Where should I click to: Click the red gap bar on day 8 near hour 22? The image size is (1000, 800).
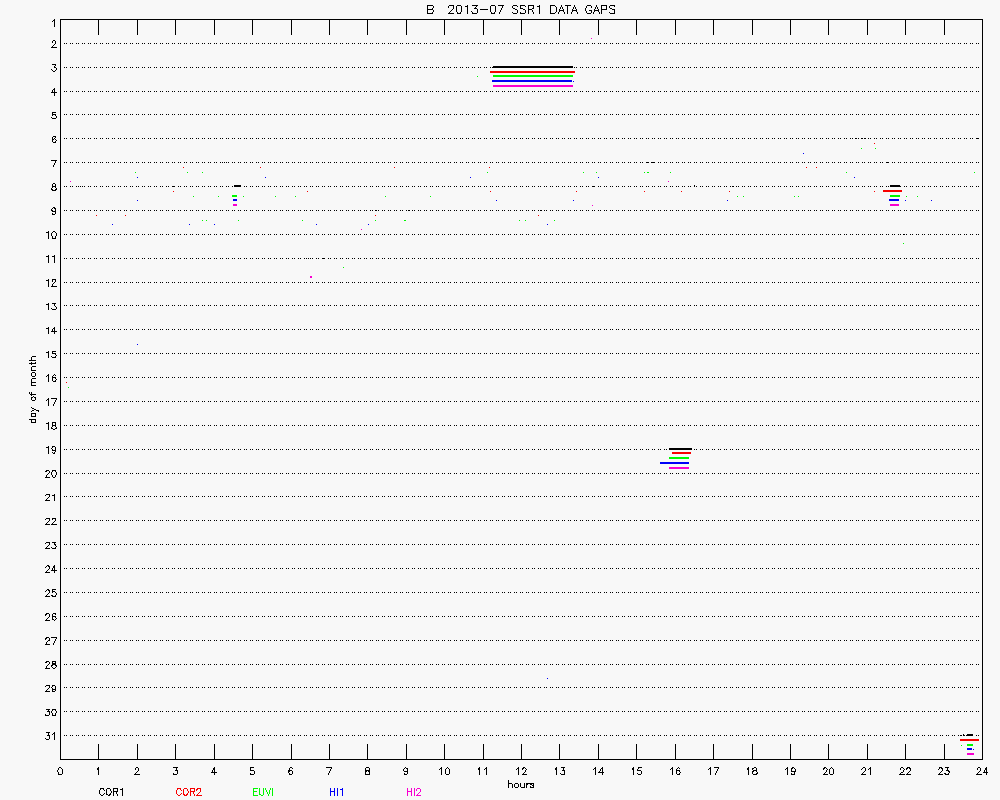892,191
